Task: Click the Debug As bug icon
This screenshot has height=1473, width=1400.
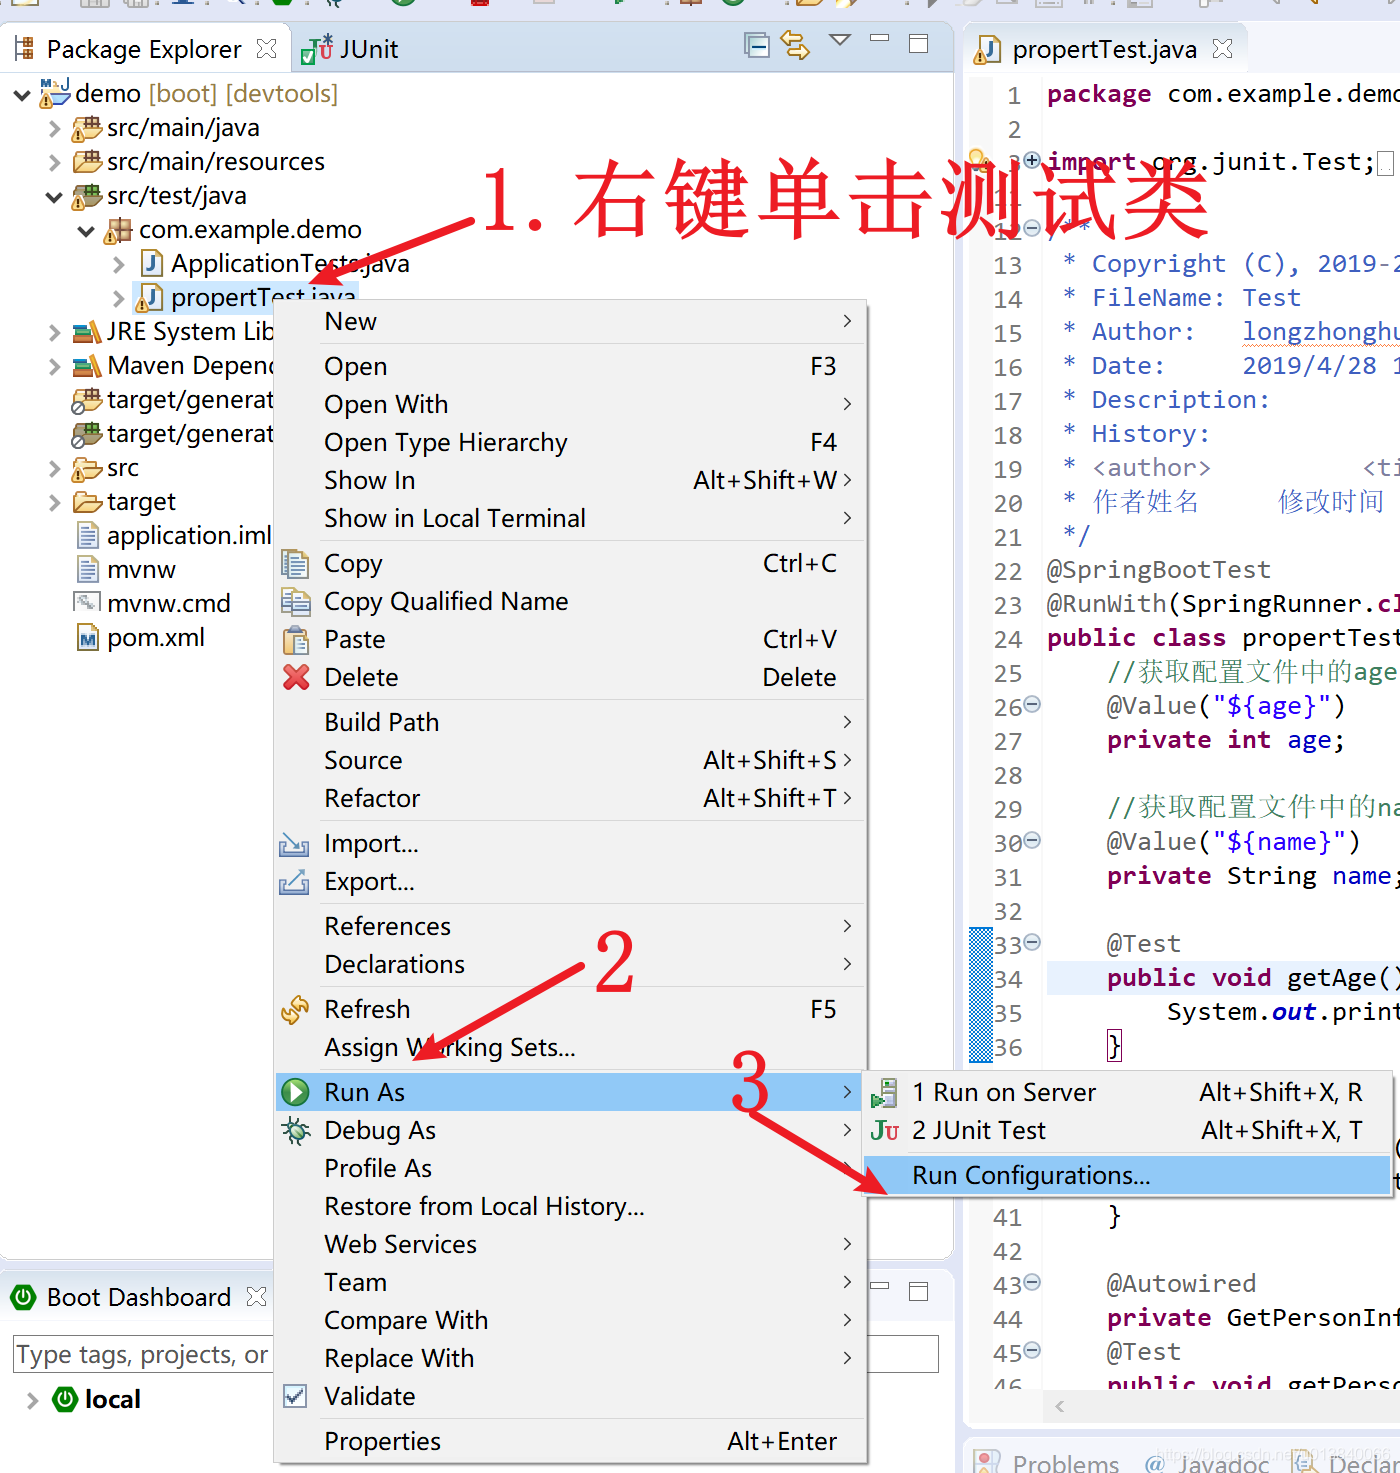Action: click(295, 1130)
